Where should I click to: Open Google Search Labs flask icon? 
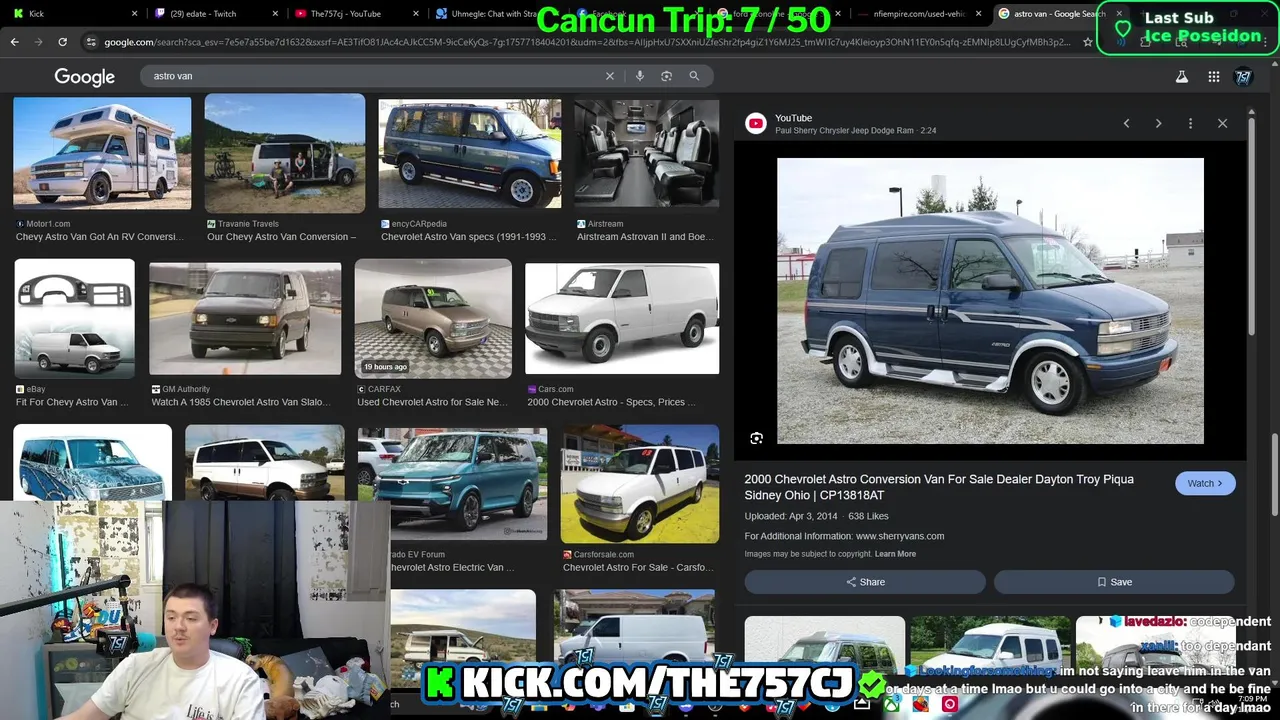pos(1181,77)
